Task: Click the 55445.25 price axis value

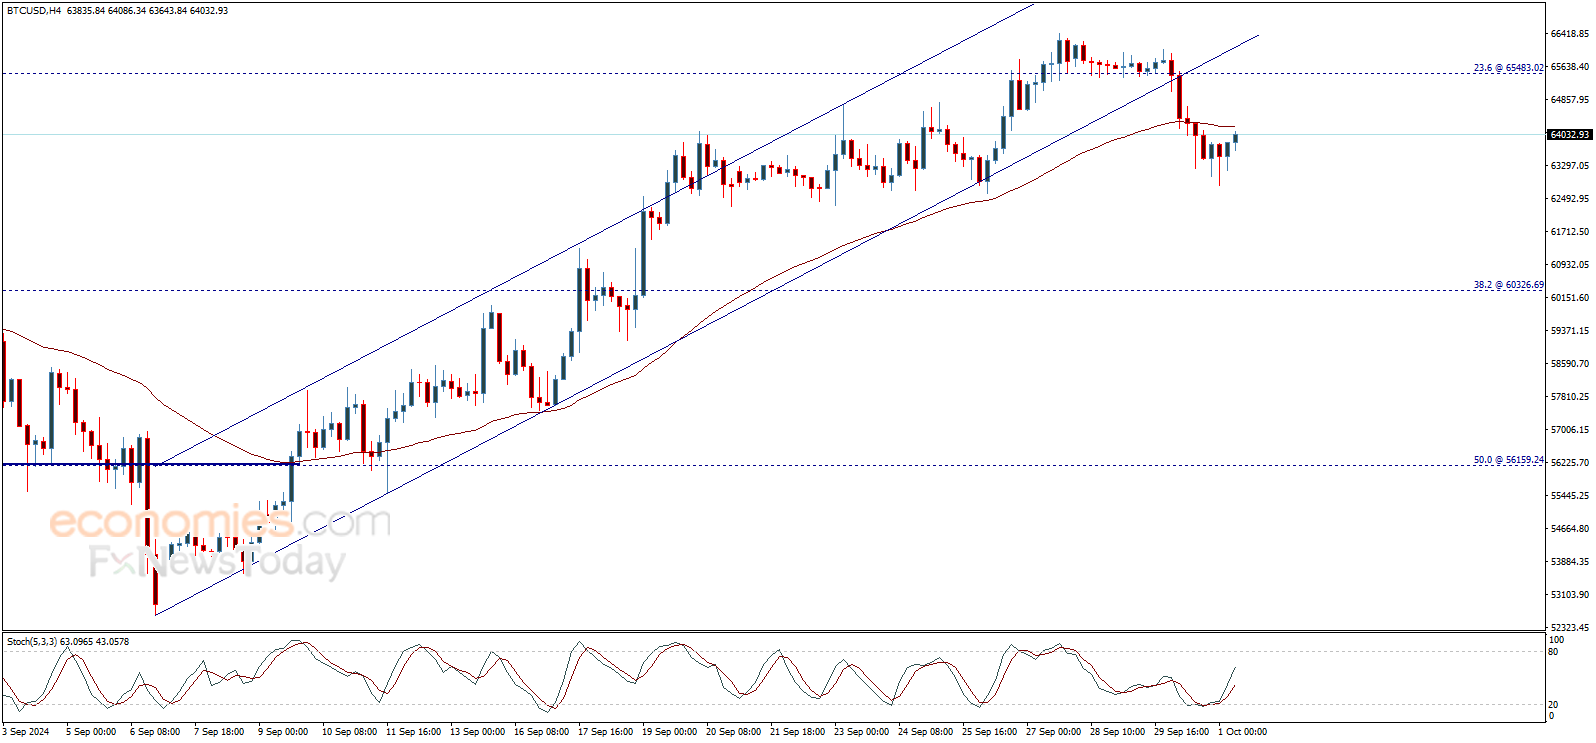Action: (x=1569, y=496)
